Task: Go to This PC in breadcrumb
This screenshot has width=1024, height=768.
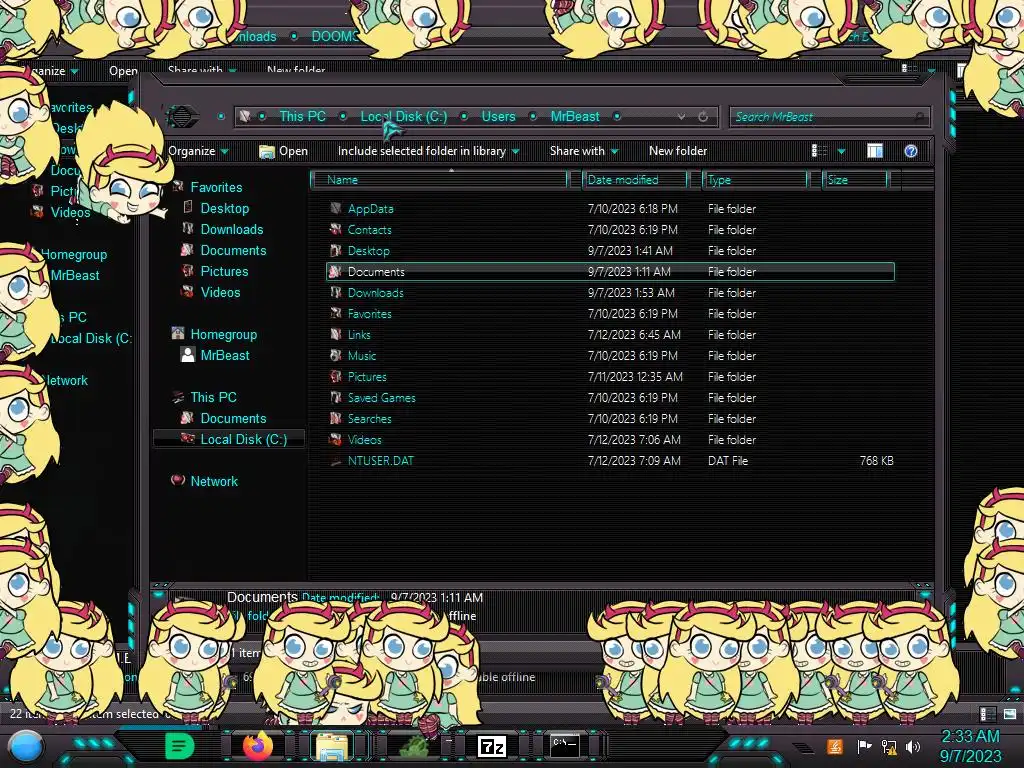Action: click(x=302, y=116)
